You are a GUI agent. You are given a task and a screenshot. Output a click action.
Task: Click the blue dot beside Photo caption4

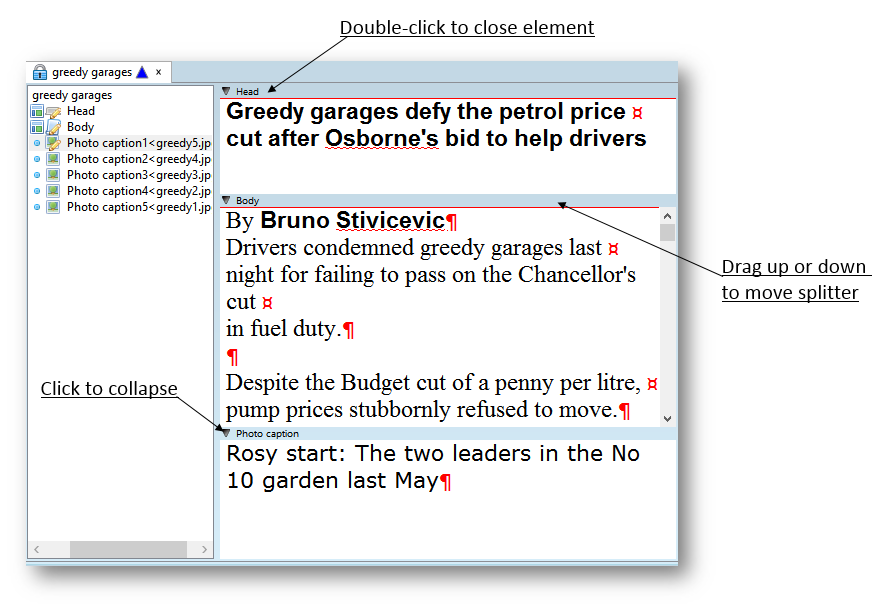37,191
